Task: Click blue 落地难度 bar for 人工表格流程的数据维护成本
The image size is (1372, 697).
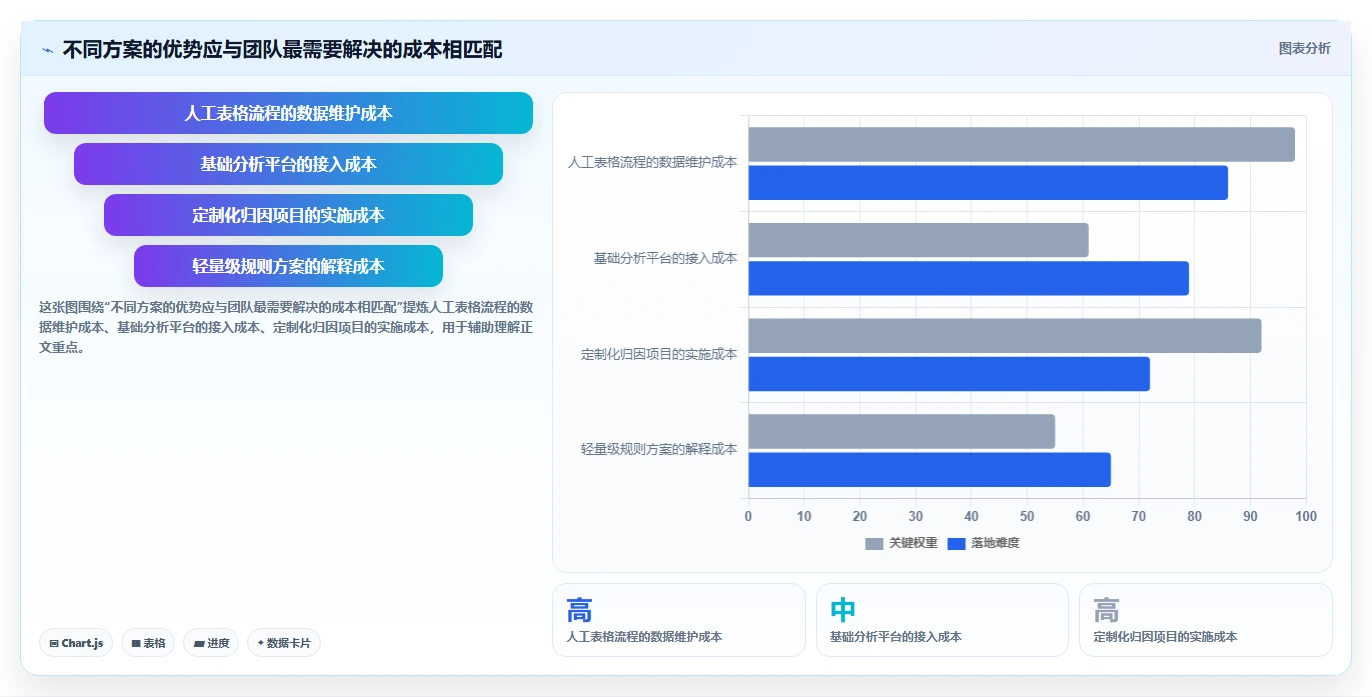Action: coord(988,182)
